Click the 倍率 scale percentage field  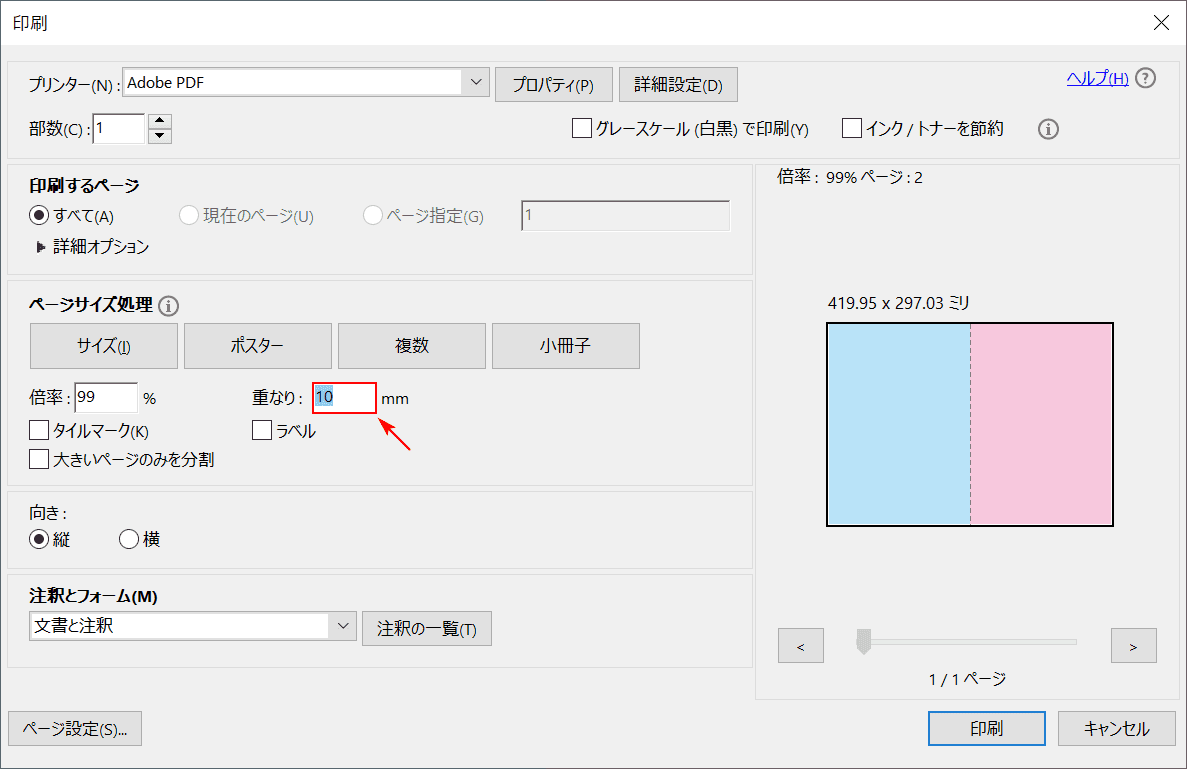pos(106,398)
